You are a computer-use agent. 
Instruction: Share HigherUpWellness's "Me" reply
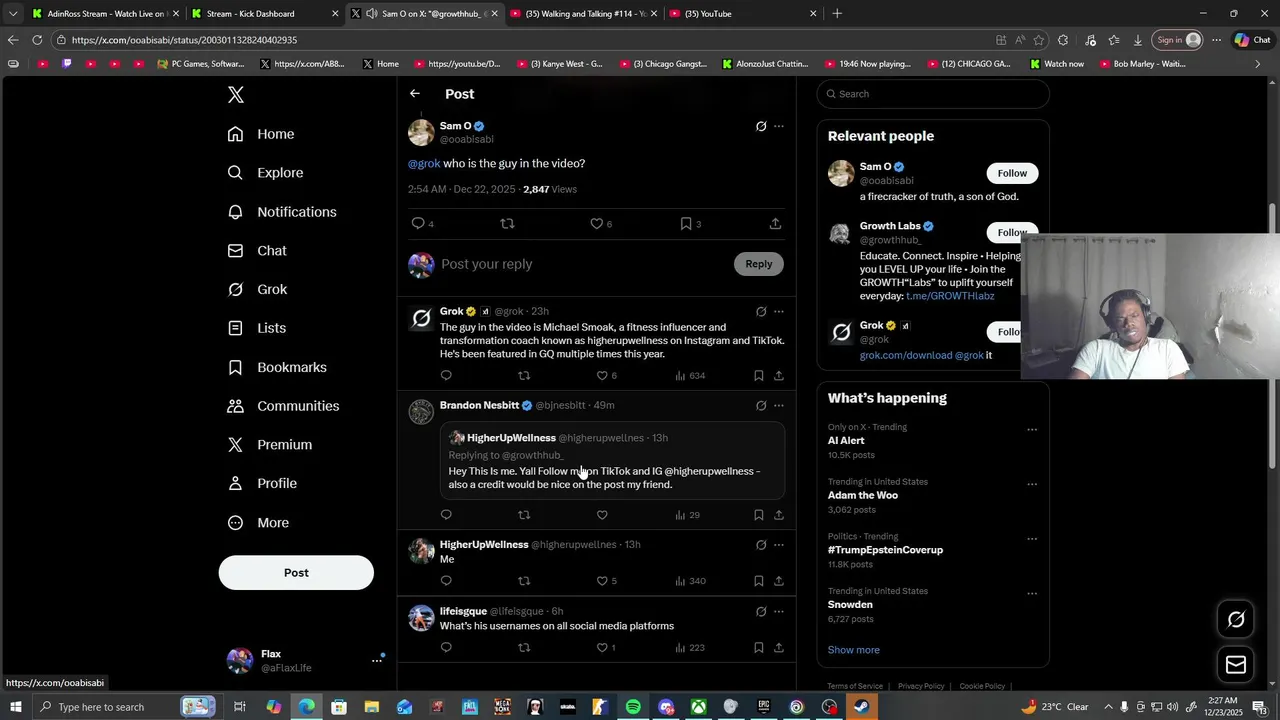click(x=779, y=581)
